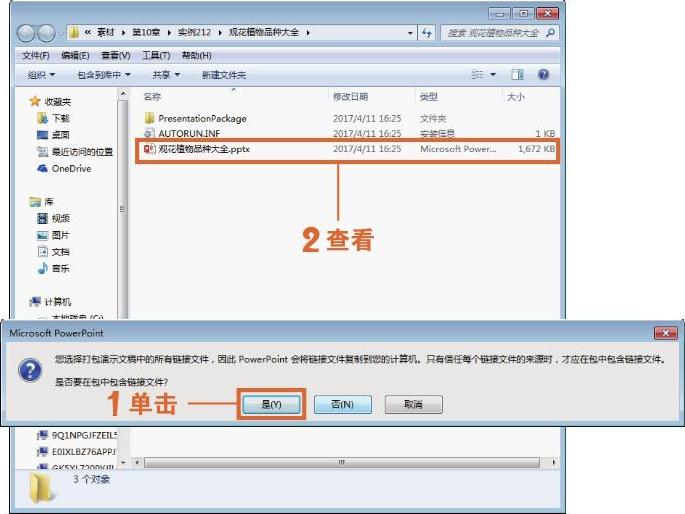Expand the breadcrumb arrow after 素材
This screenshot has width=685, height=514.
tap(123, 33)
